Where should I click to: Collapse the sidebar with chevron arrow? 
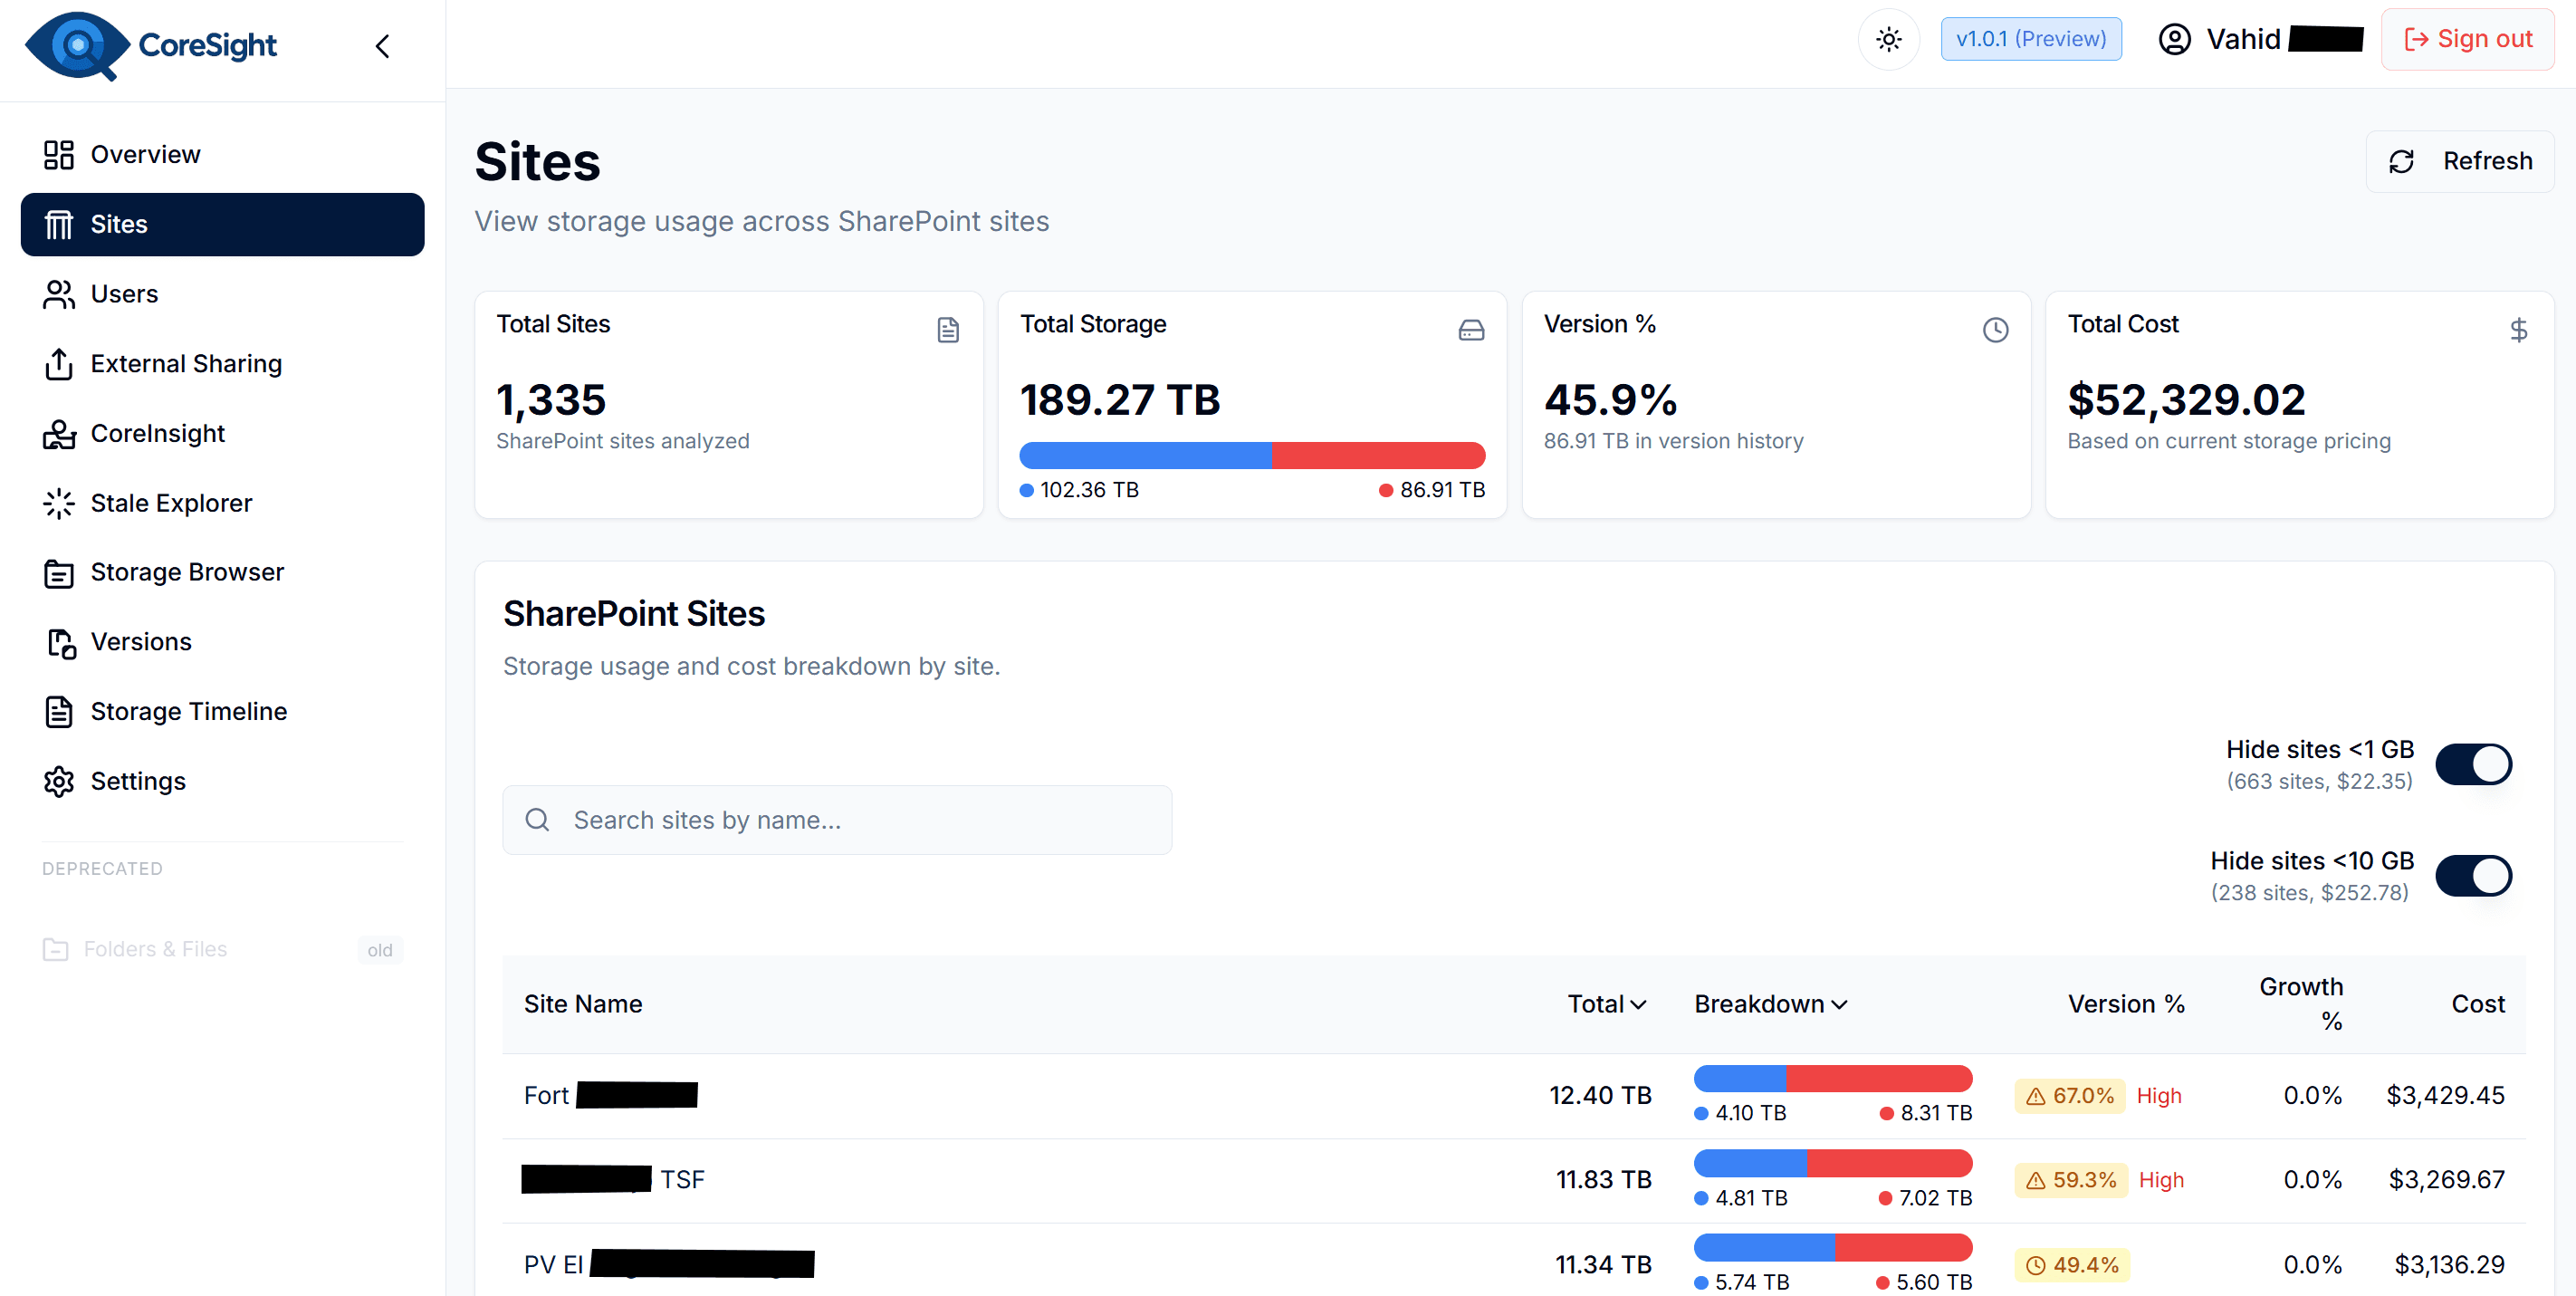coord(382,46)
